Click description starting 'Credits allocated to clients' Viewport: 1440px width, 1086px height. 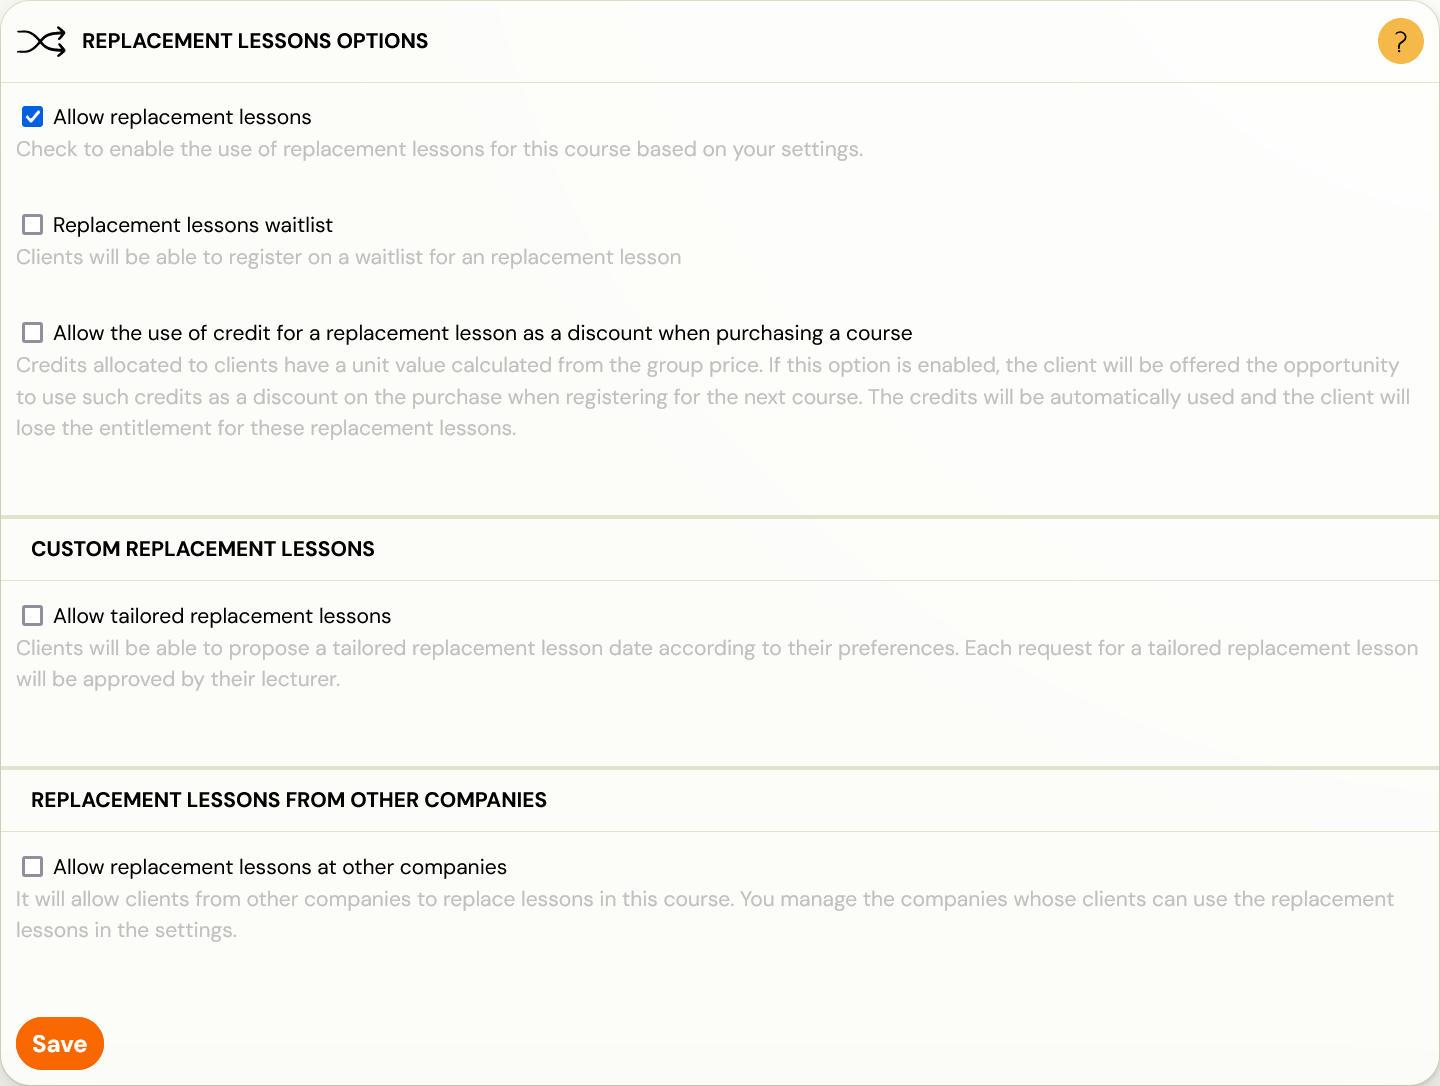pyautogui.click(x=713, y=397)
